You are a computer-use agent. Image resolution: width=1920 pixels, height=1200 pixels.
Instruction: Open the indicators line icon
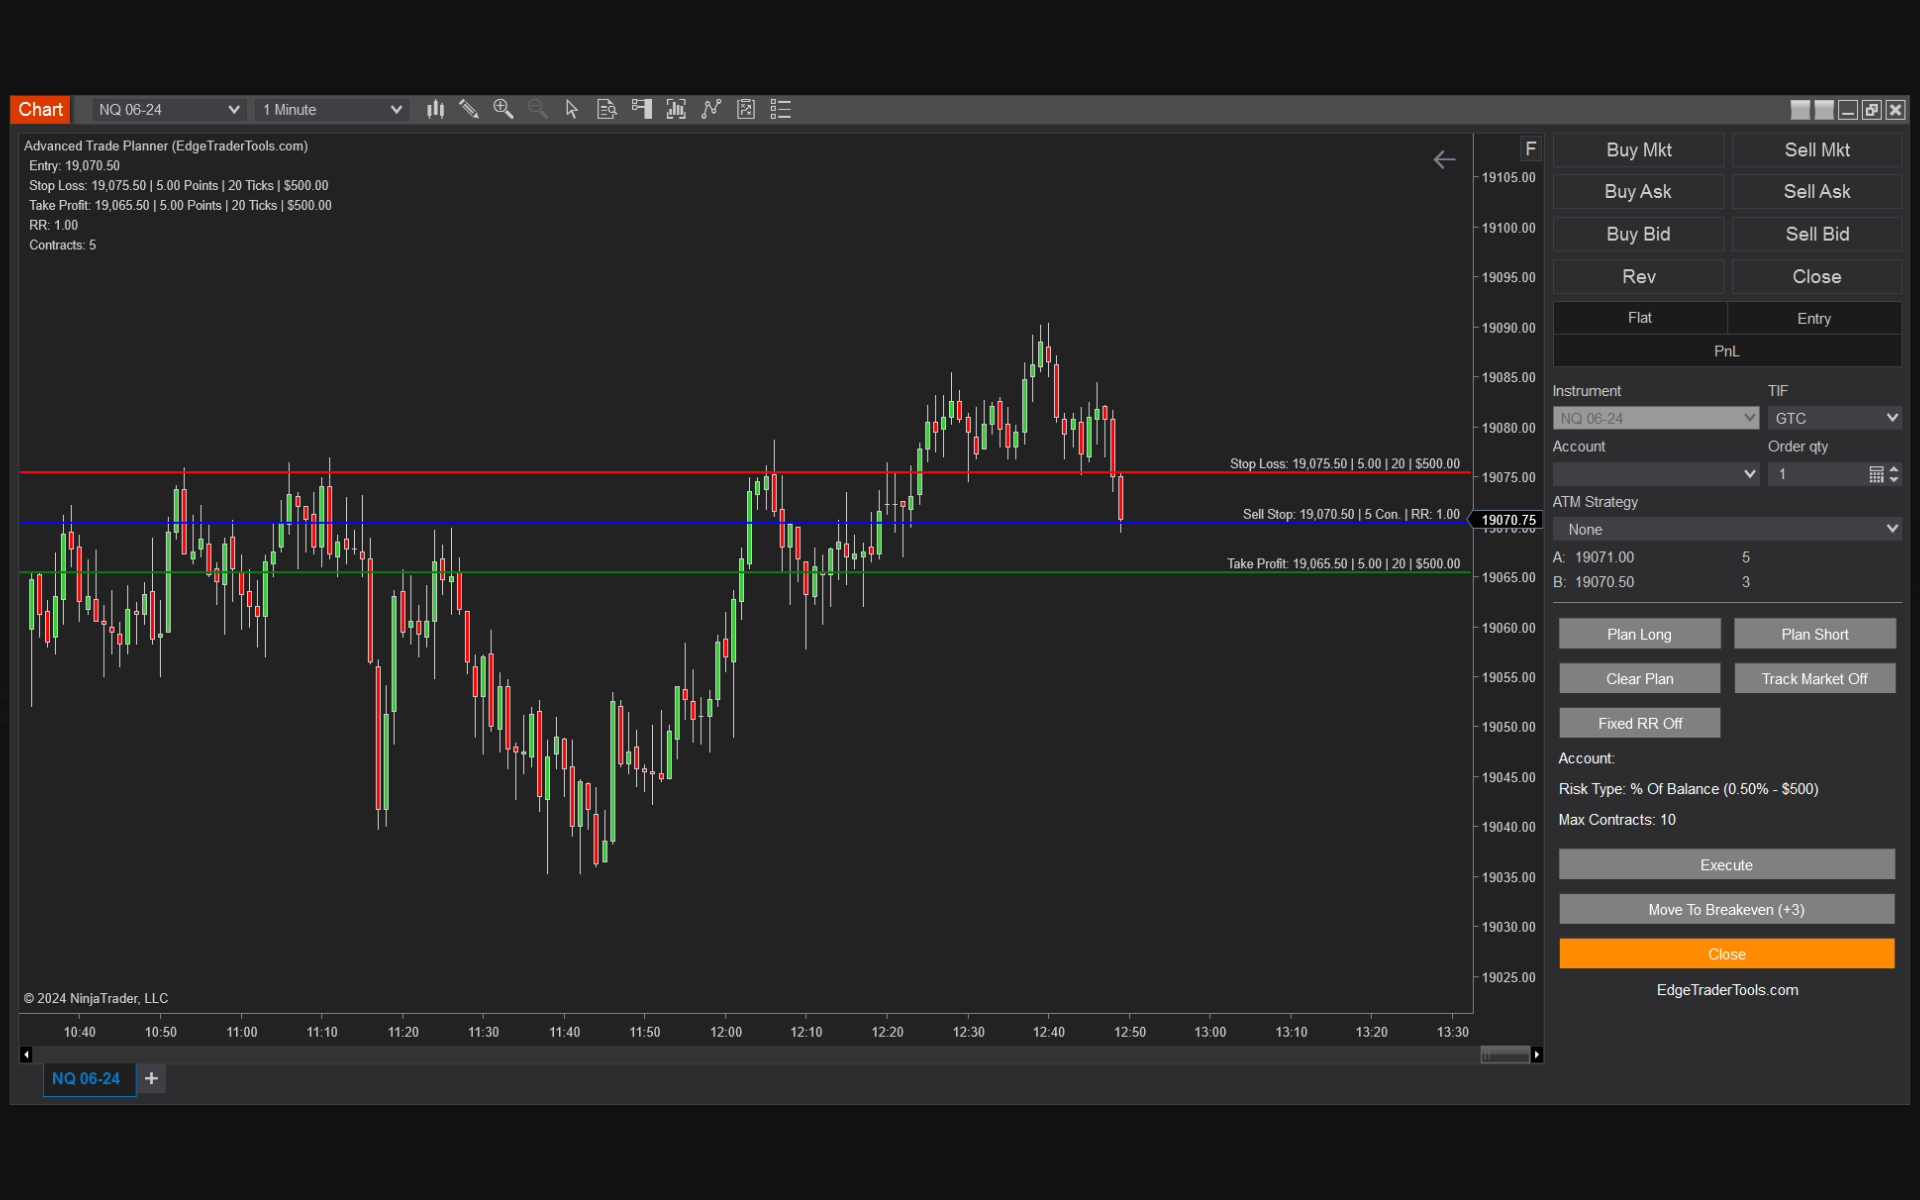tap(712, 110)
